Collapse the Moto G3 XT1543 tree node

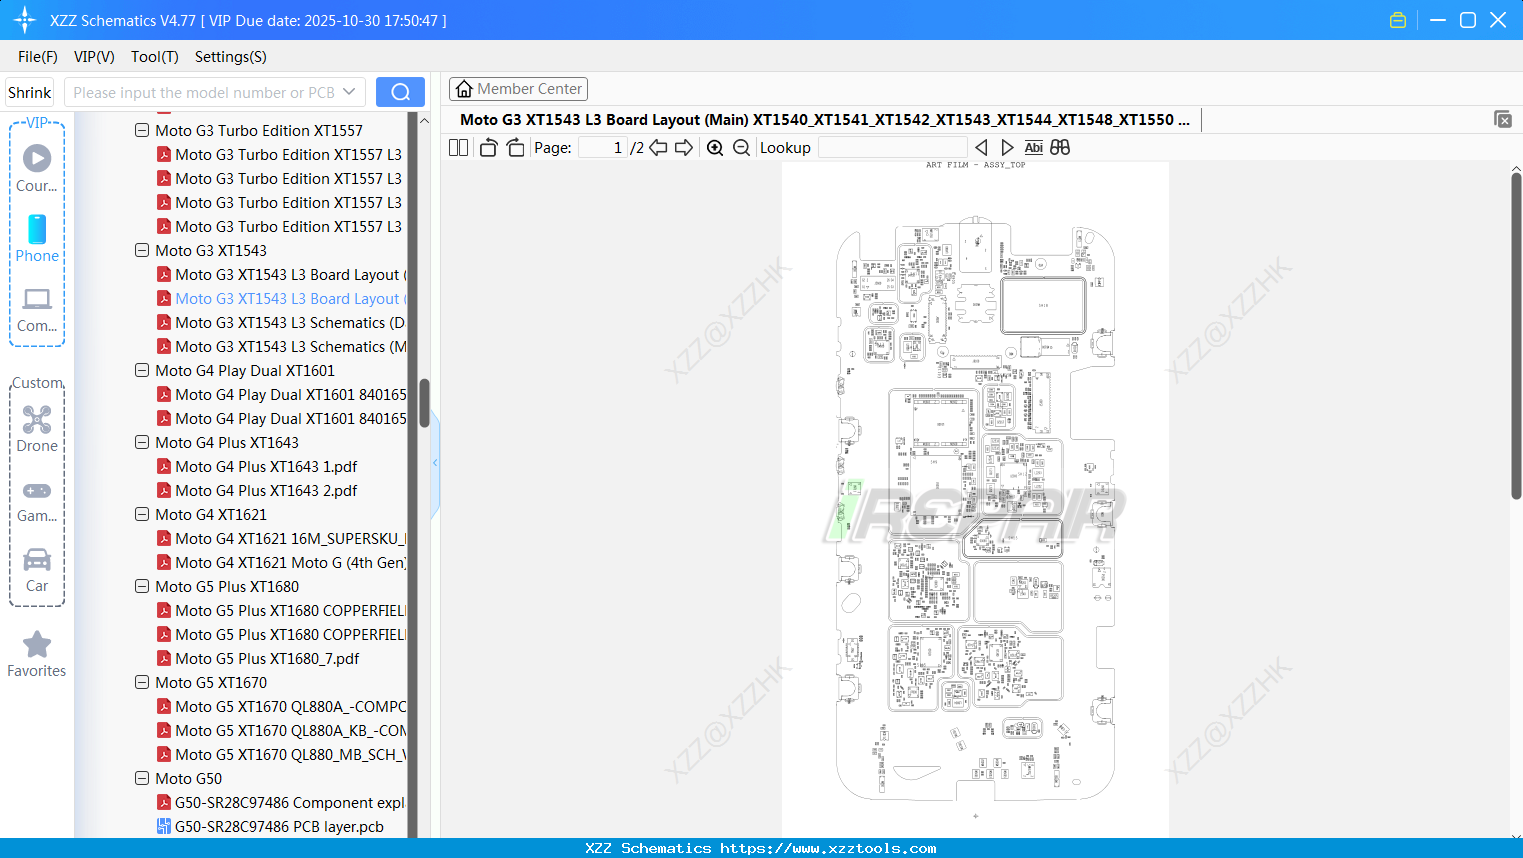141,250
